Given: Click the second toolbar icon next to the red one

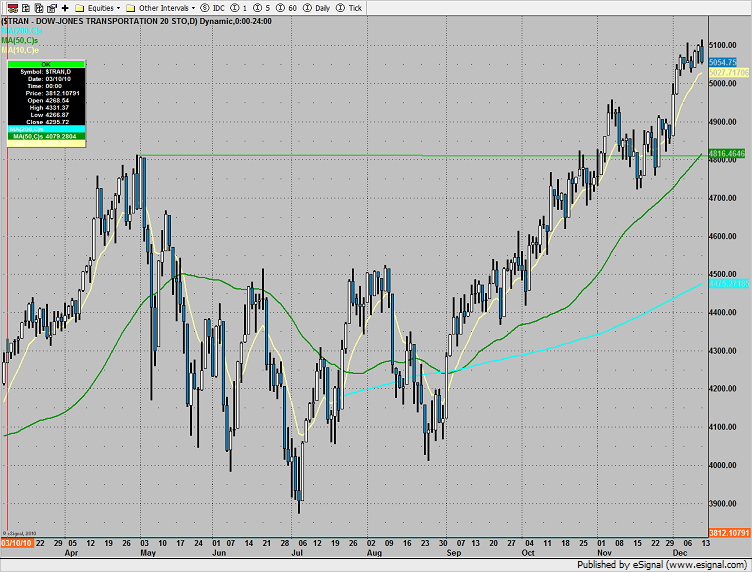Looking at the screenshot, I should (26, 8).
